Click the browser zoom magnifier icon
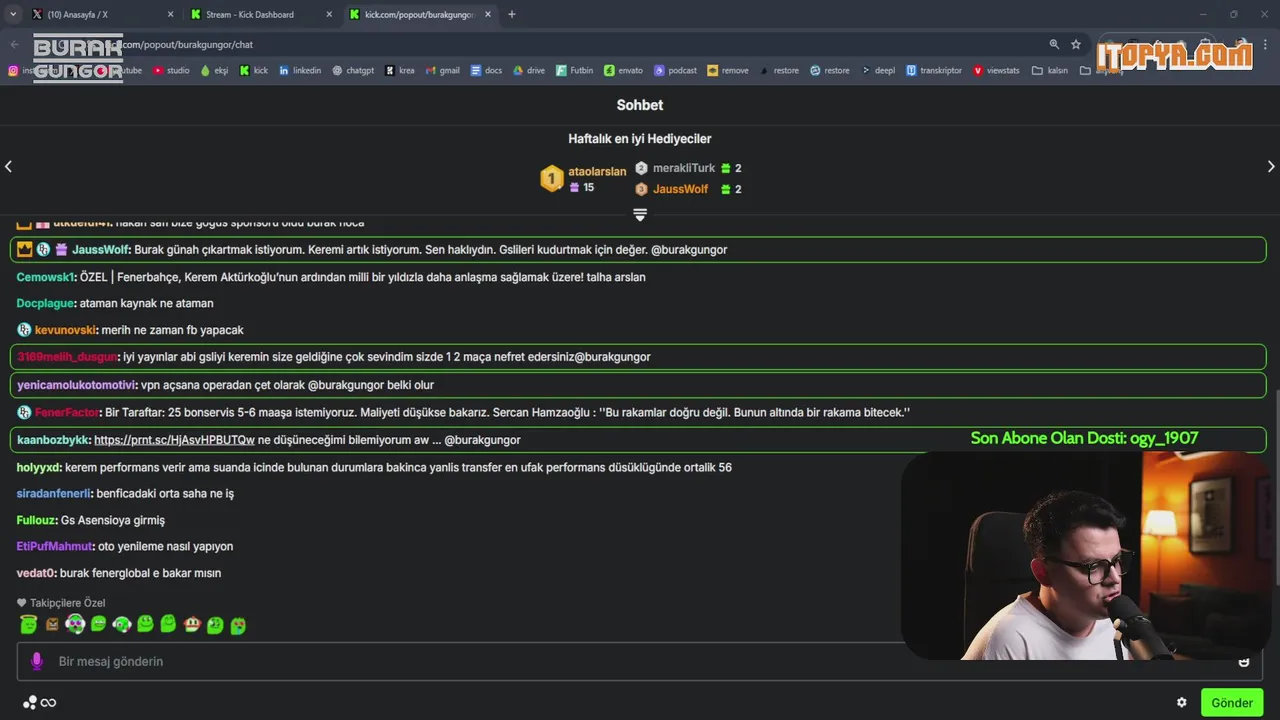 pos(1054,45)
